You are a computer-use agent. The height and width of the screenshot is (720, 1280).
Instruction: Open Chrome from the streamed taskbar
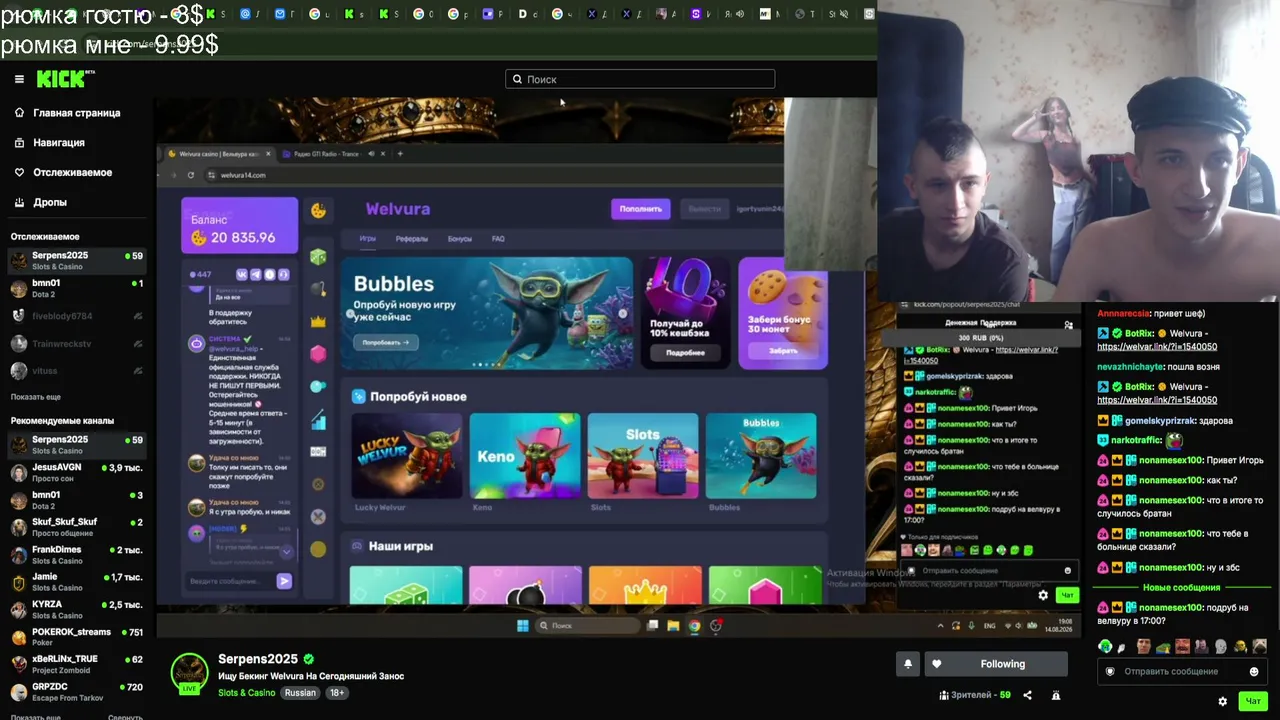[694, 626]
